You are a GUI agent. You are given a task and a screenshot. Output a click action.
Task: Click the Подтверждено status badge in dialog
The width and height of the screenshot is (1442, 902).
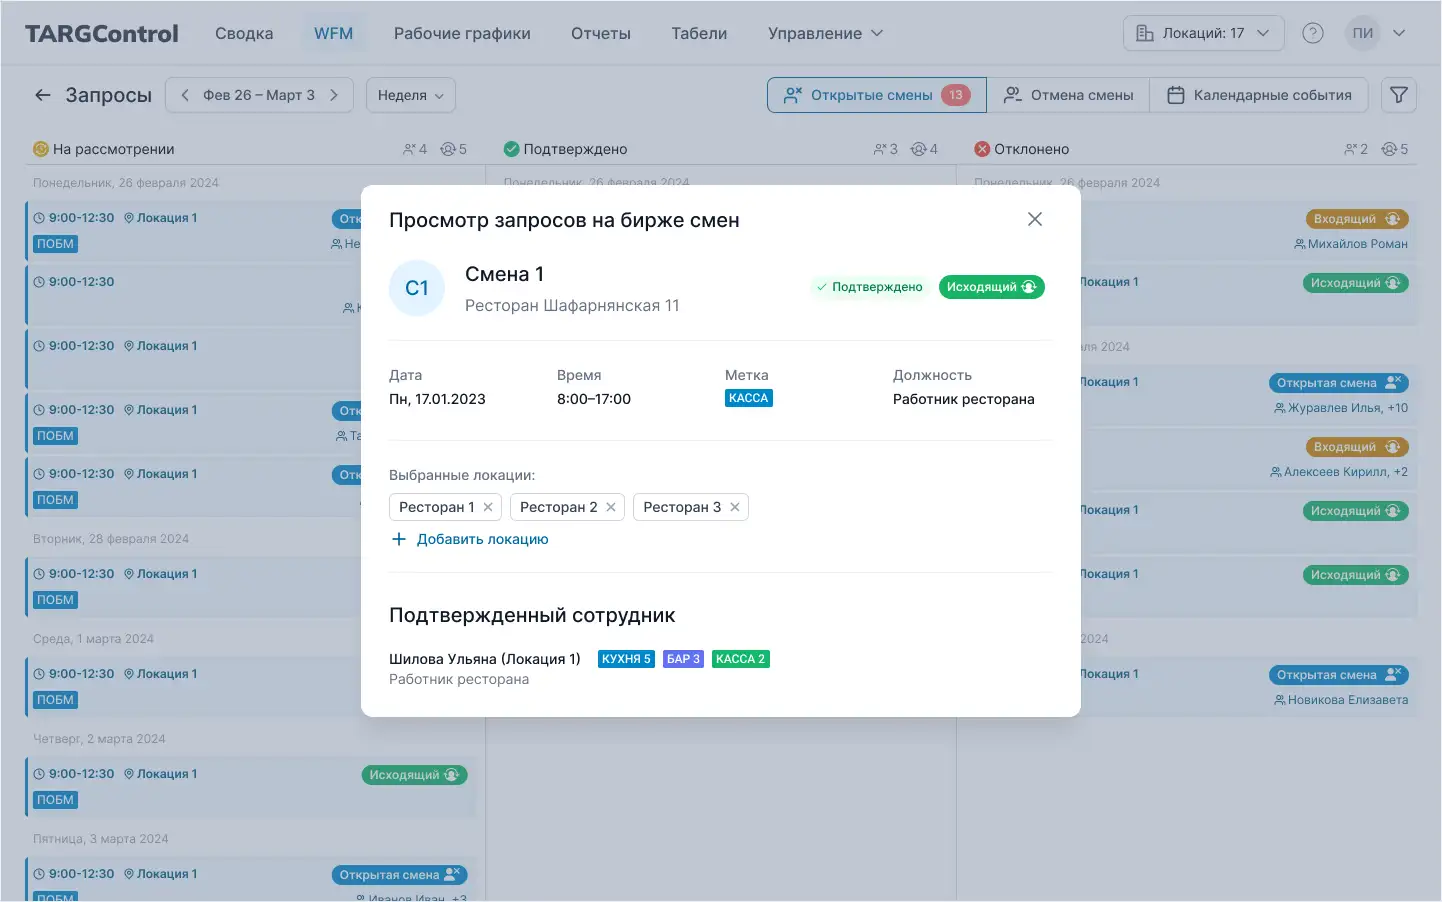[869, 287]
